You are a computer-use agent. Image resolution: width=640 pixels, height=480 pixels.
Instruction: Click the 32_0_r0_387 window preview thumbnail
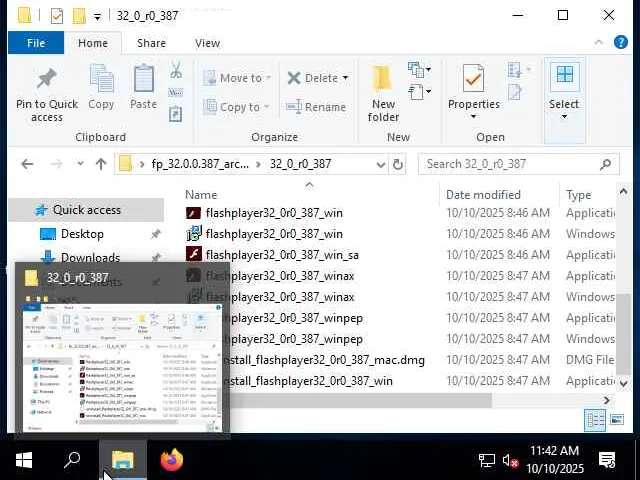click(122, 367)
